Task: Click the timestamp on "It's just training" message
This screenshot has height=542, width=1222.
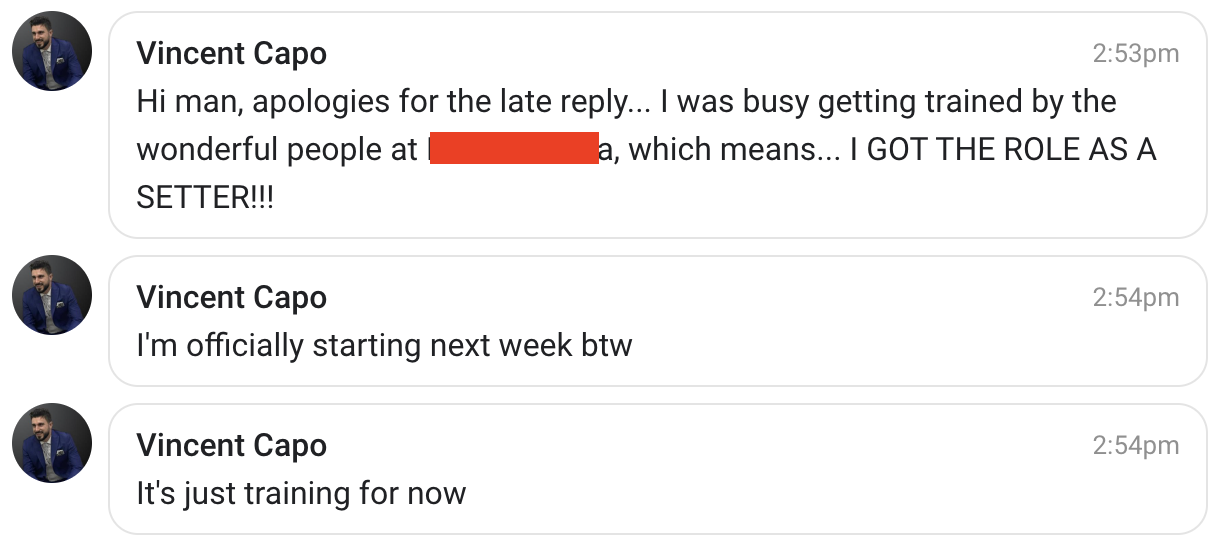Action: [x=1135, y=446]
